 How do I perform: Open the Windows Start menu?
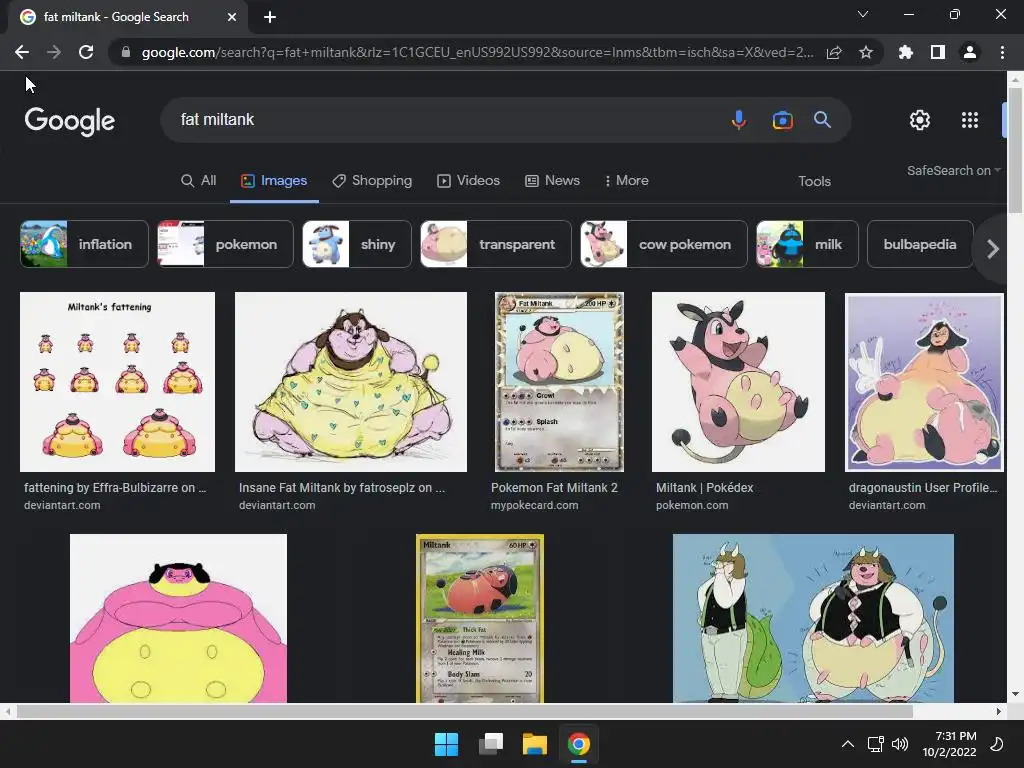[447, 744]
